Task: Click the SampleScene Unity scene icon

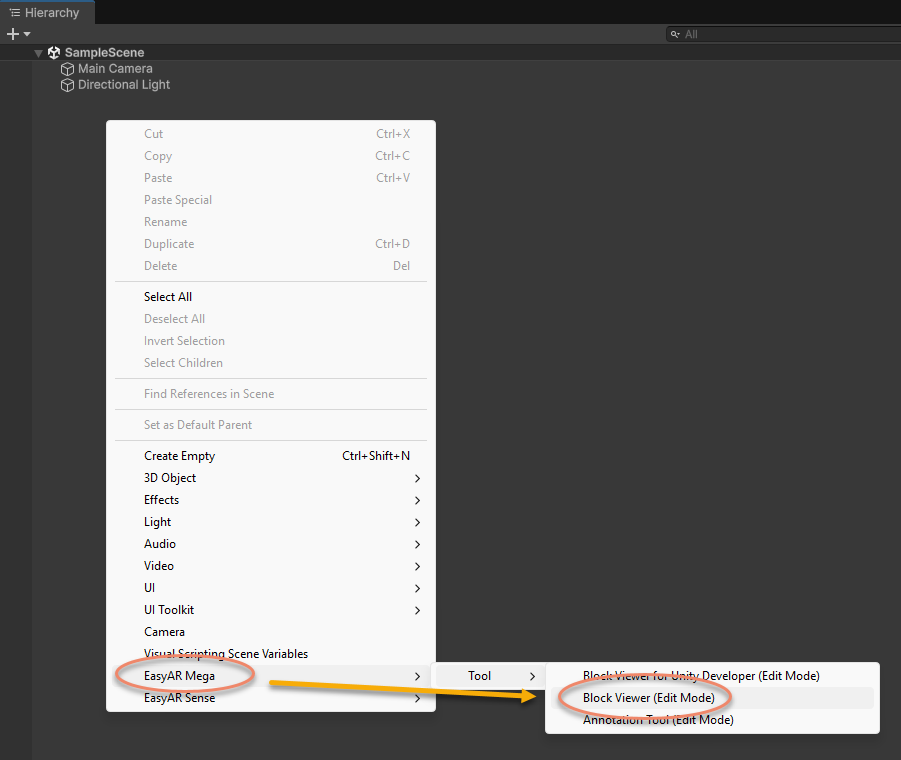Action: [x=53, y=52]
